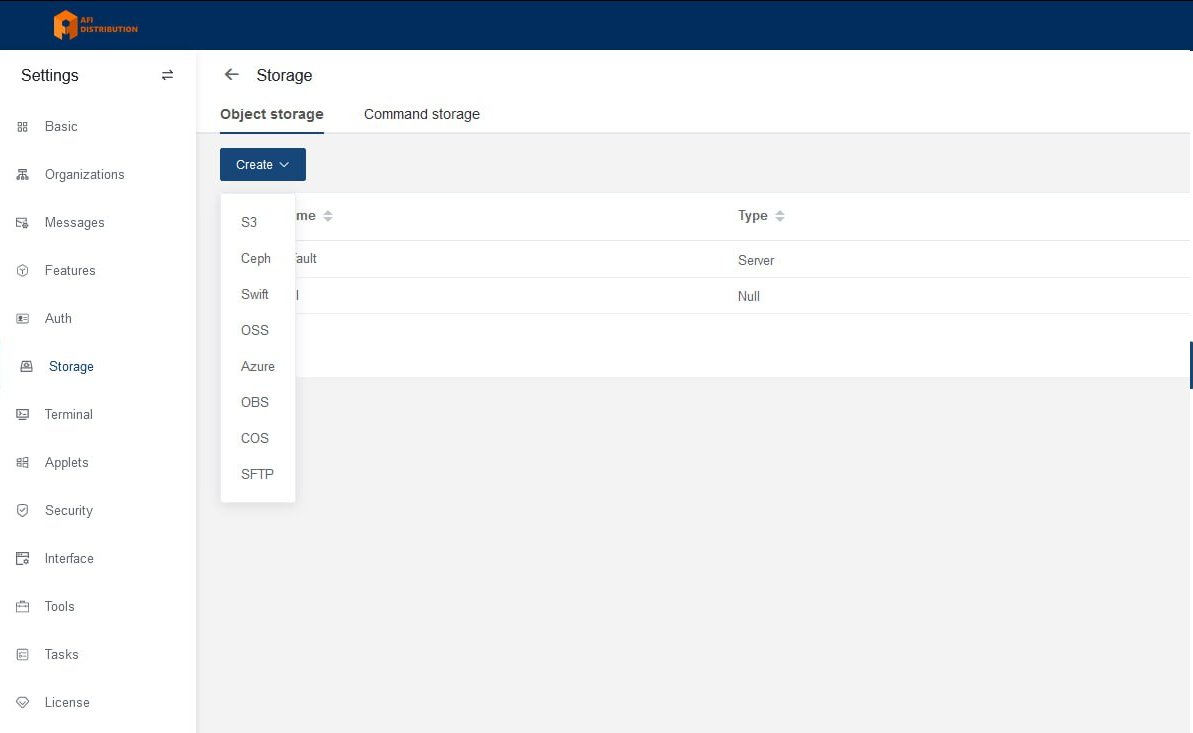Click the Security shield icon
1193x733 pixels.
[22, 511]
